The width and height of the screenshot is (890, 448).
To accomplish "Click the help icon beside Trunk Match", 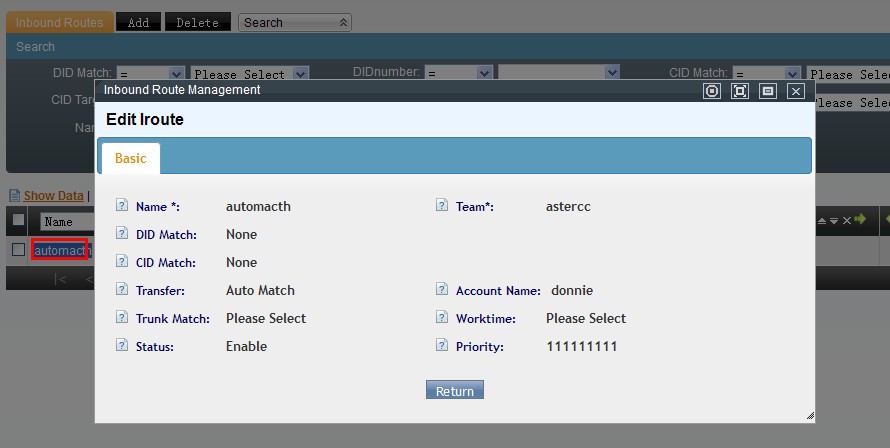I will click(122, 318).
